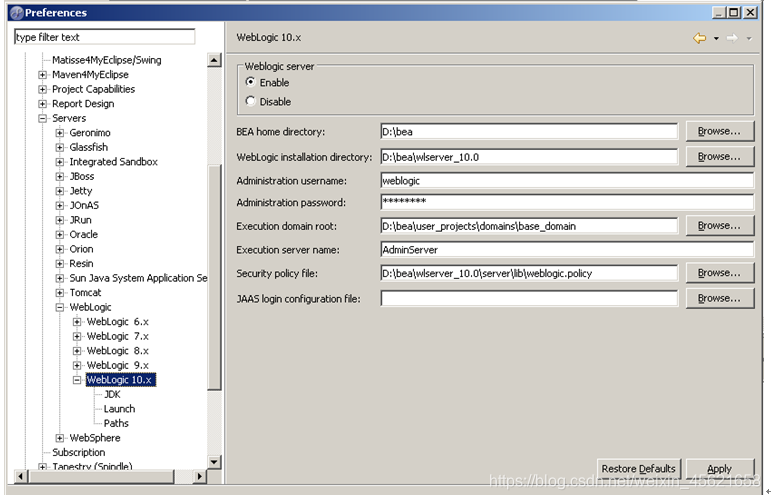The width and height of the screenshot is (771, 500).
Task: Expand the JBoss server node
Action: pos(59,176)
